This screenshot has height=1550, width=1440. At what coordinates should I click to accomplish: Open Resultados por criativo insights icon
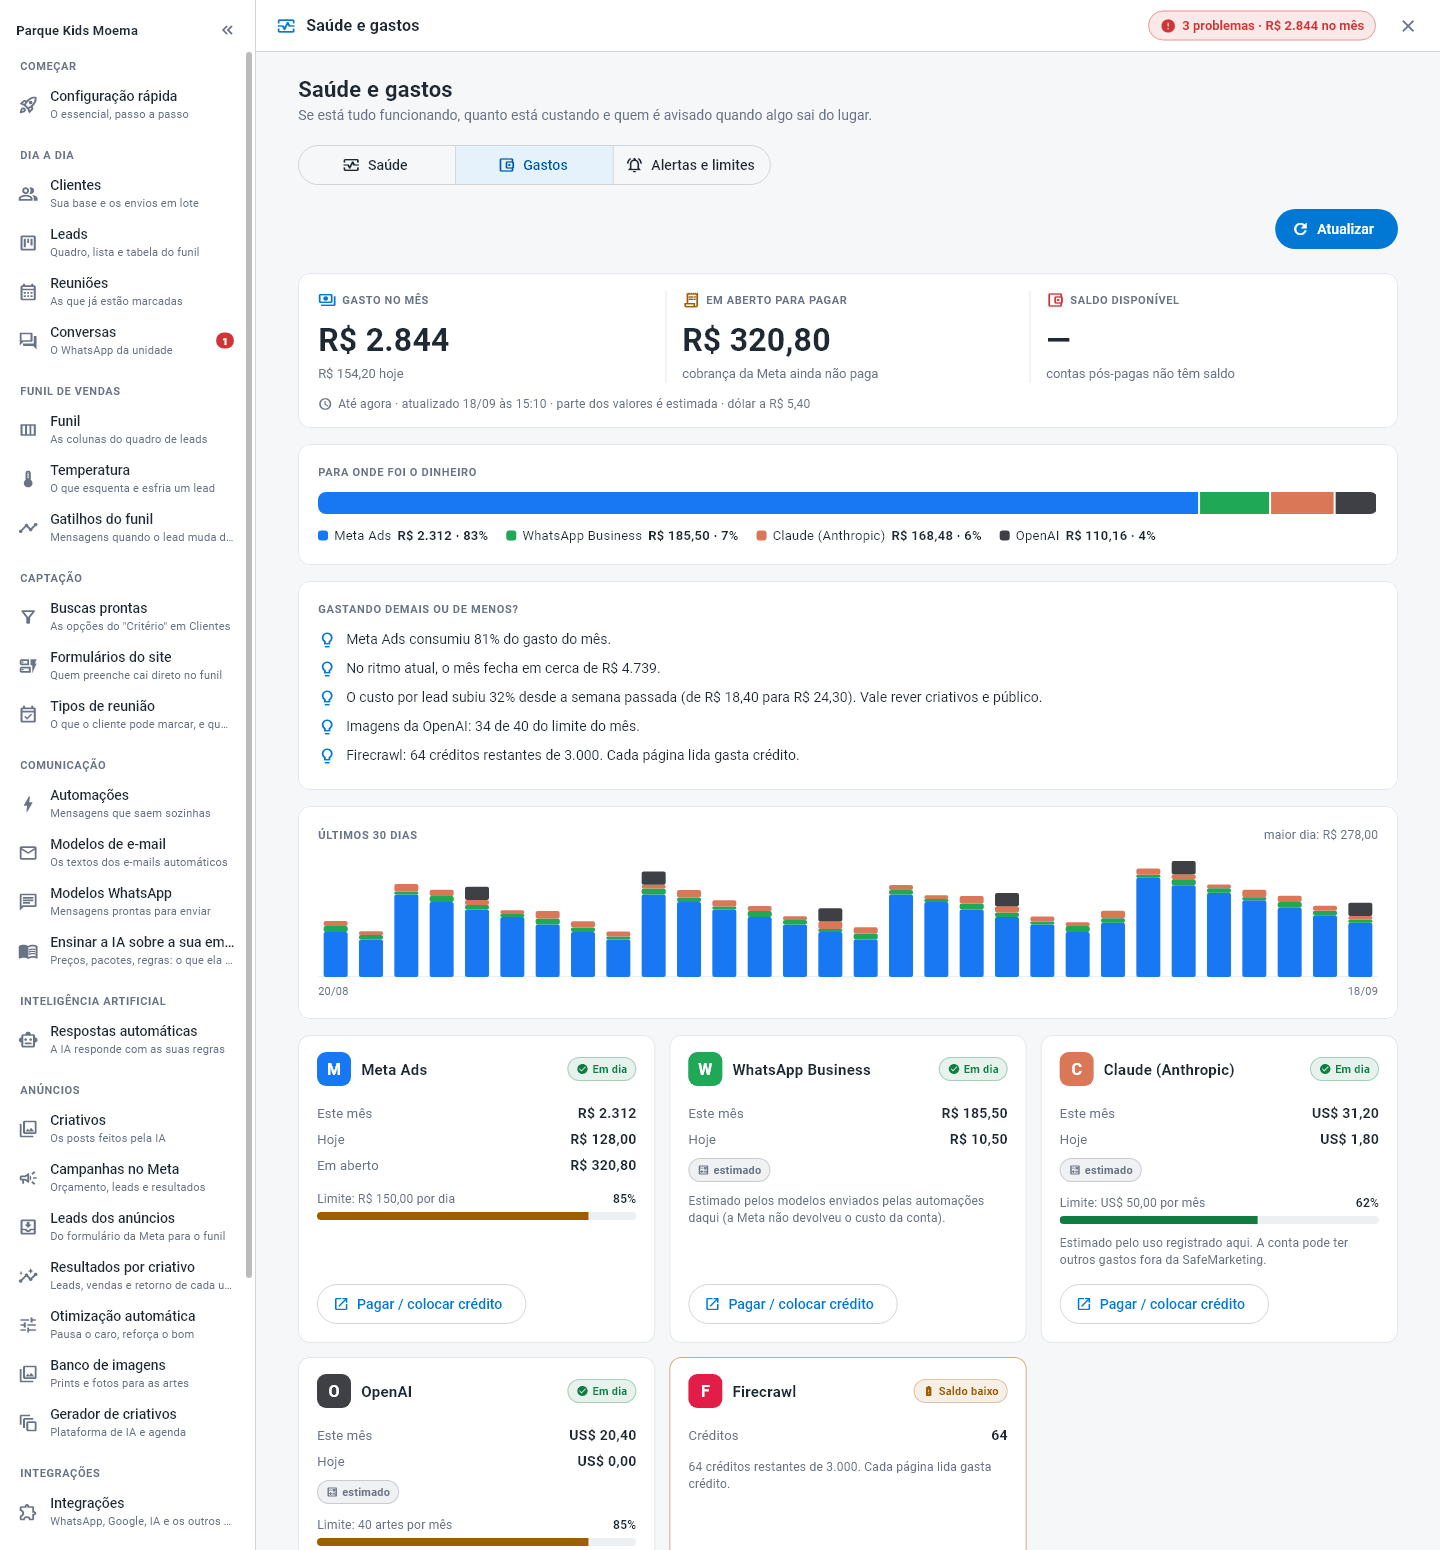pos(28,1276)
